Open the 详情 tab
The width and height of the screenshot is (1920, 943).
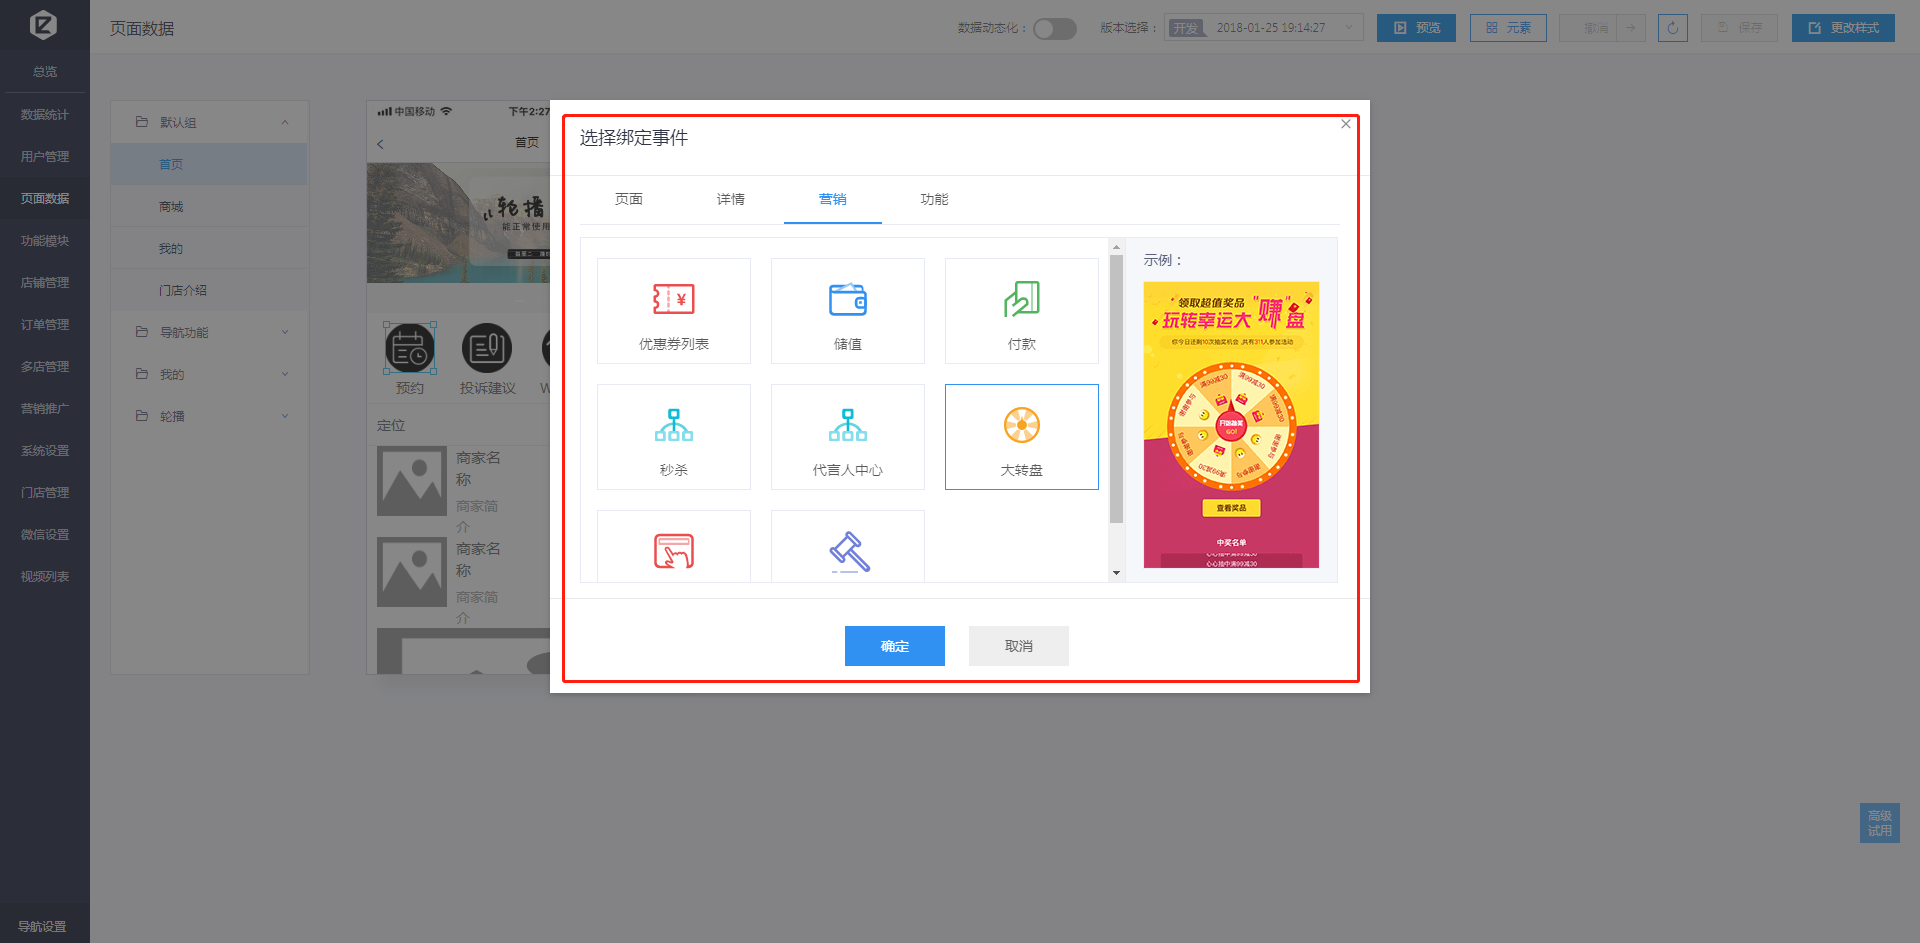point(730,199)
